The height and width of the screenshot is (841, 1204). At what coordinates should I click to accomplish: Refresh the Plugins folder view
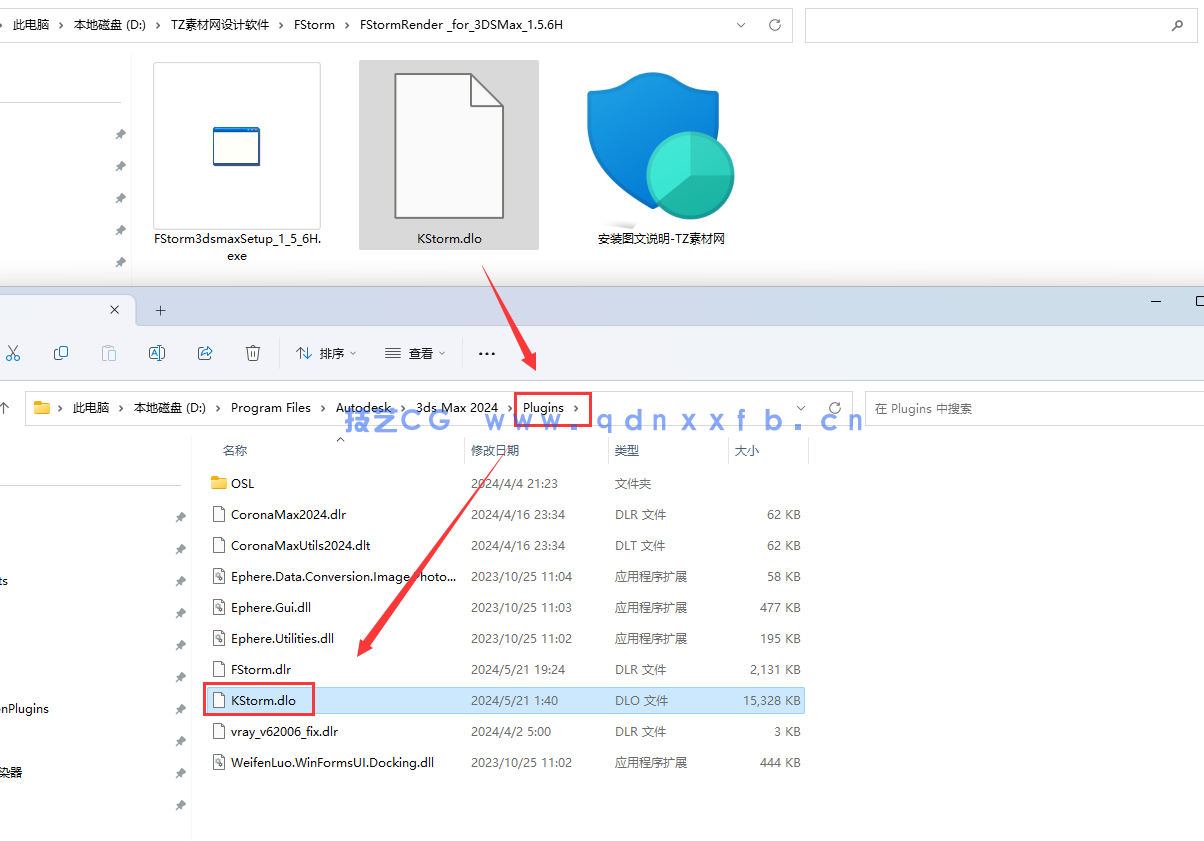[x=835, y=408]
